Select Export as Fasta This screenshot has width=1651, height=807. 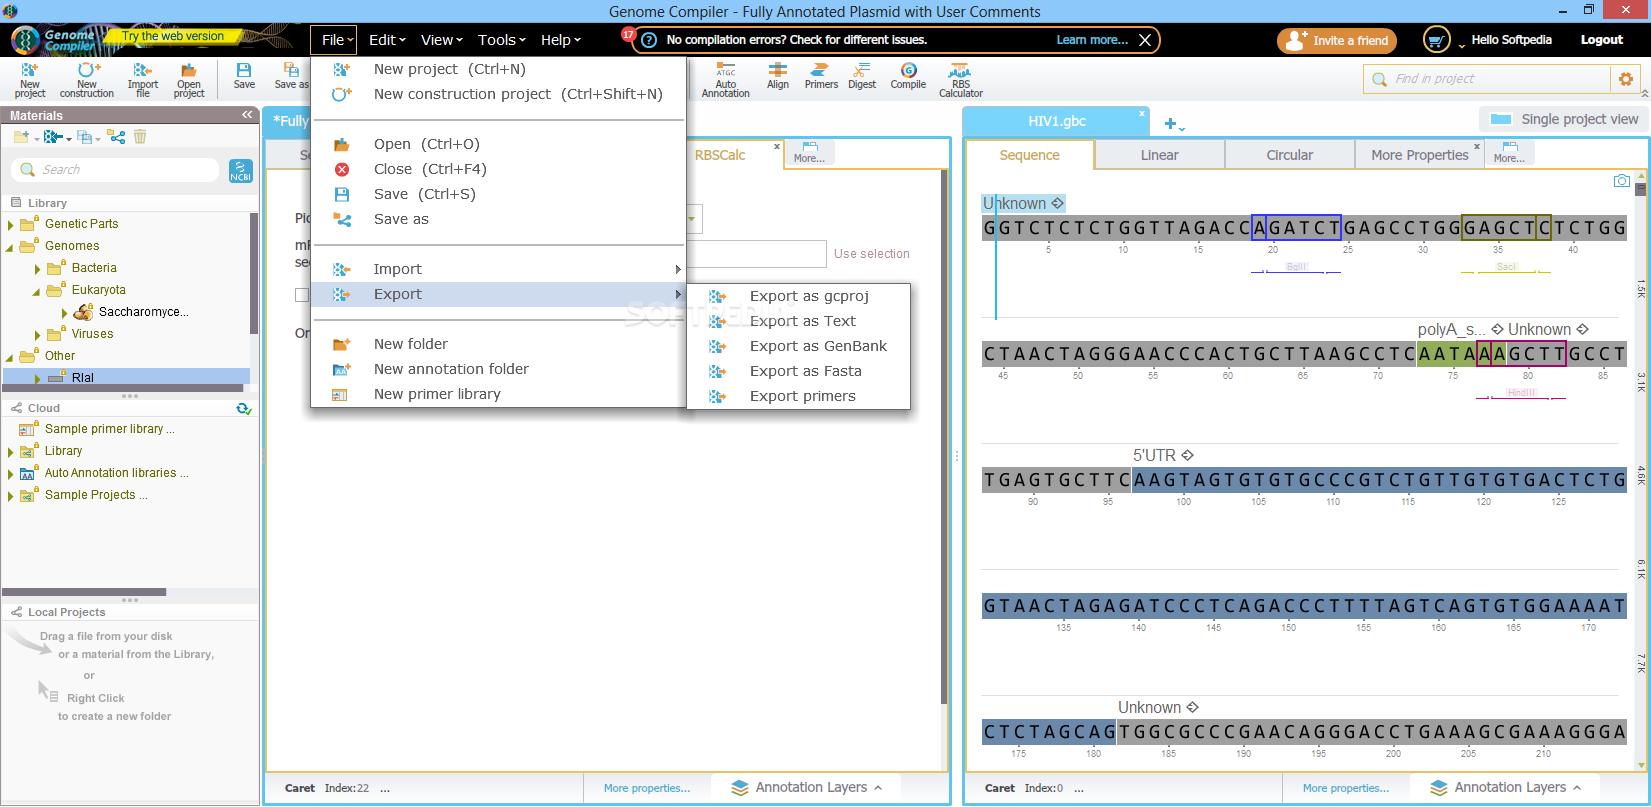point(799,371)
